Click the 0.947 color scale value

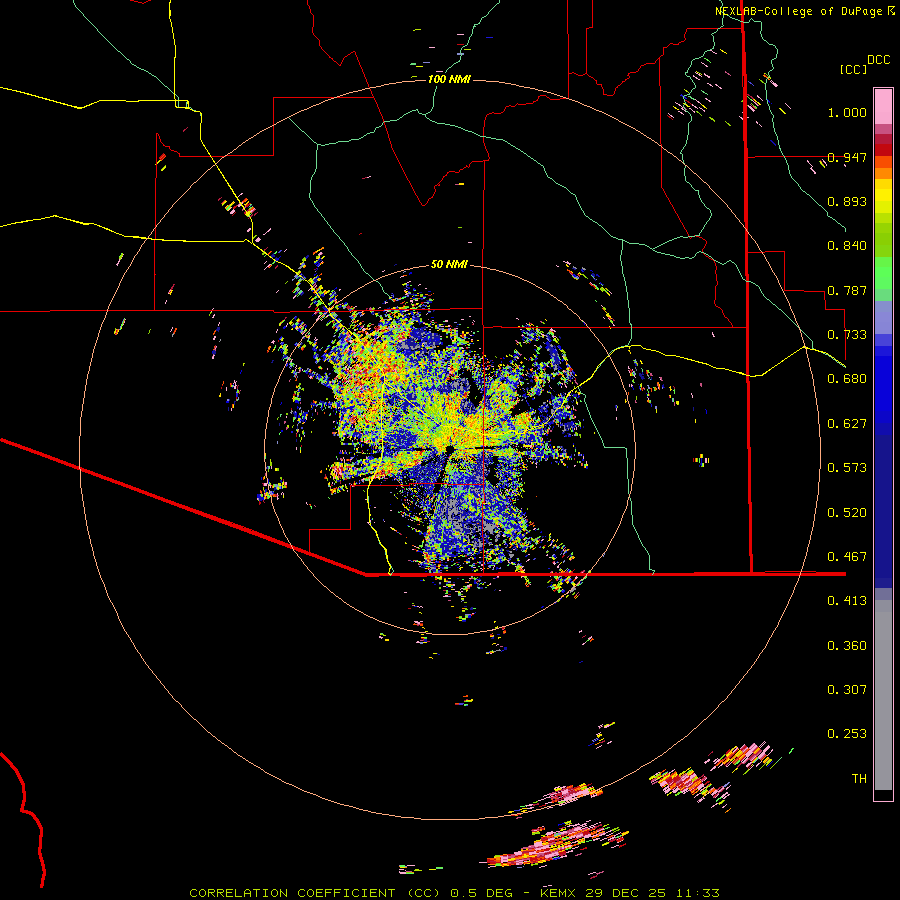coord(847,157)
